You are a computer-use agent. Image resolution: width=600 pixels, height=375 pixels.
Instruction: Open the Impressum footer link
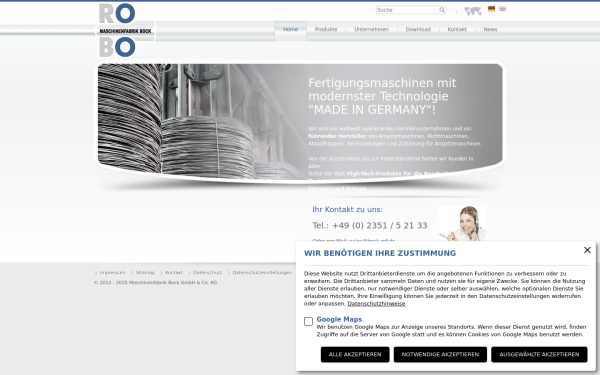112,273
